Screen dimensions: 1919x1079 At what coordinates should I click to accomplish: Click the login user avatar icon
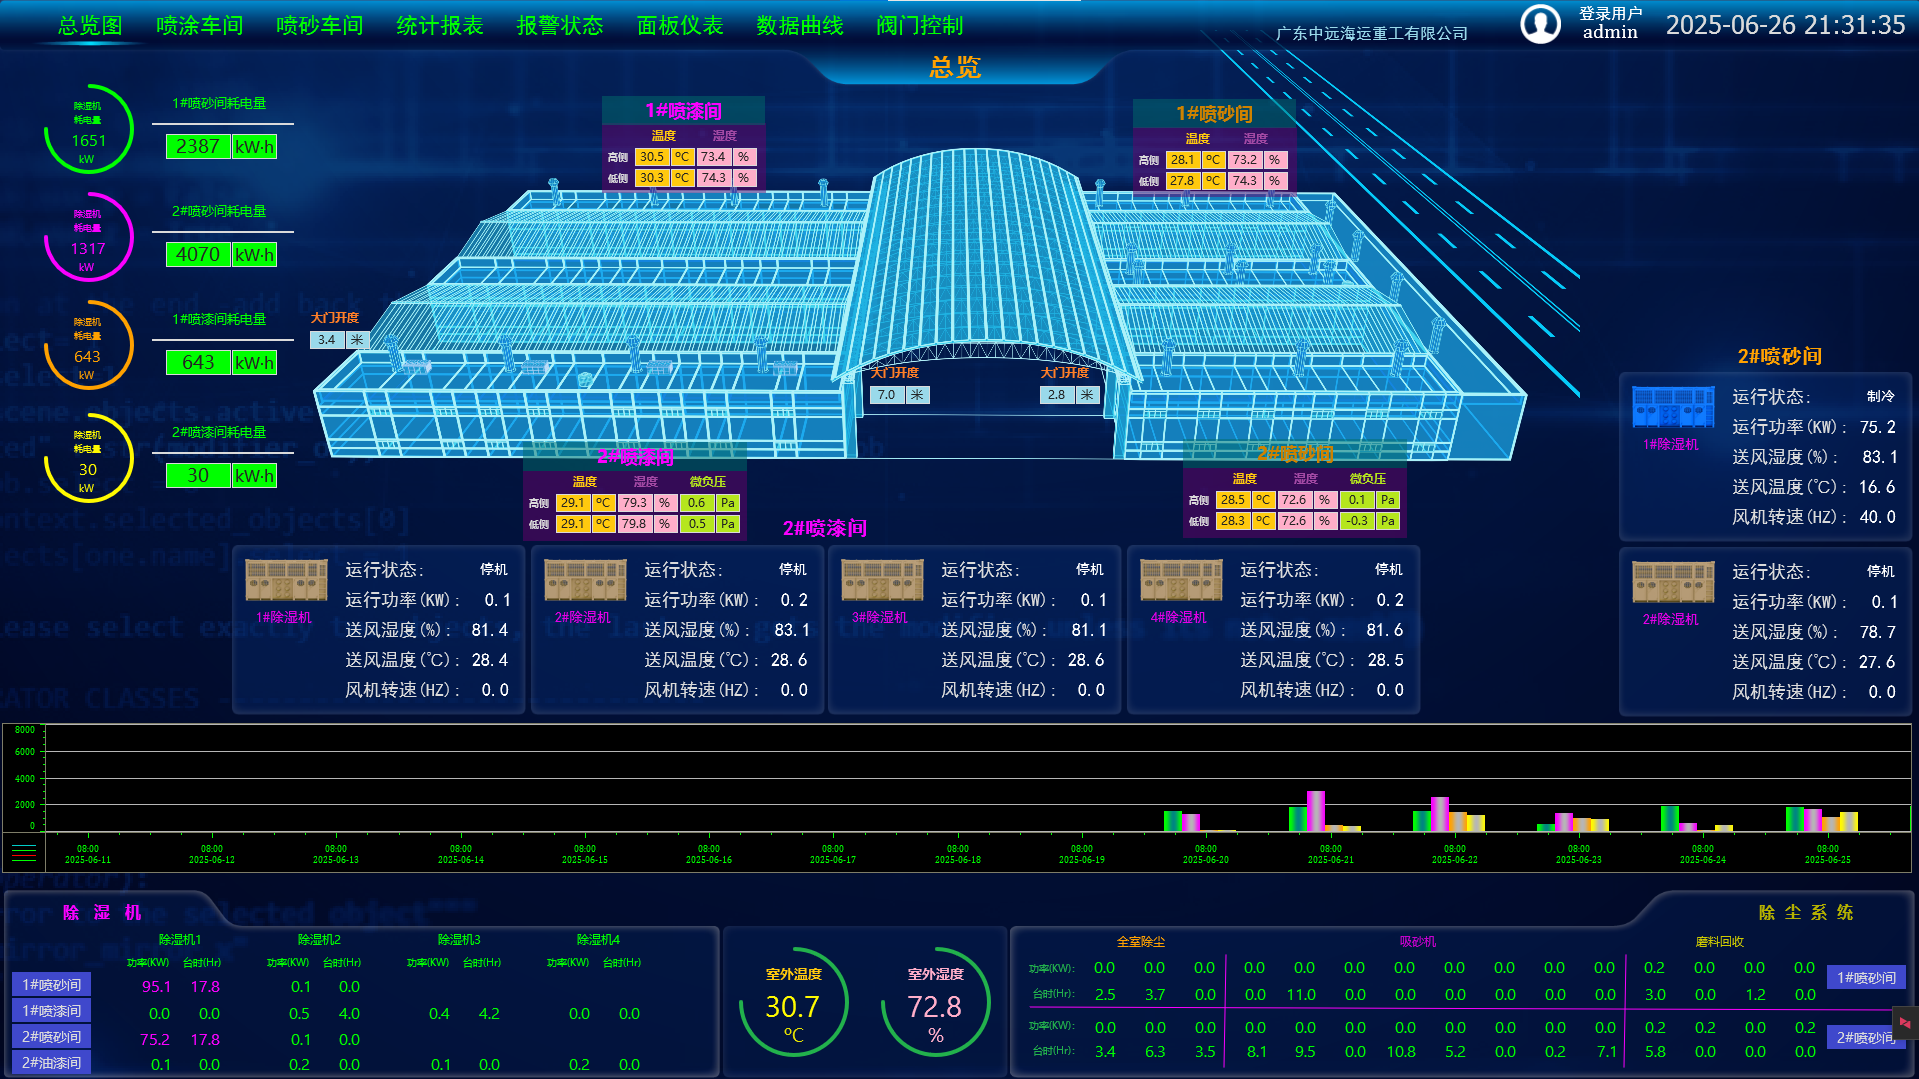pos(1540,24)
